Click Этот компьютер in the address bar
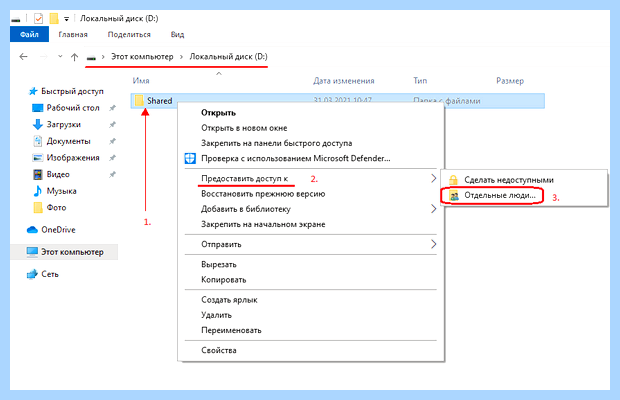Image resolution: width=620 pixels, height=400 pixels. pyautogui.click(x=142, y=57)
